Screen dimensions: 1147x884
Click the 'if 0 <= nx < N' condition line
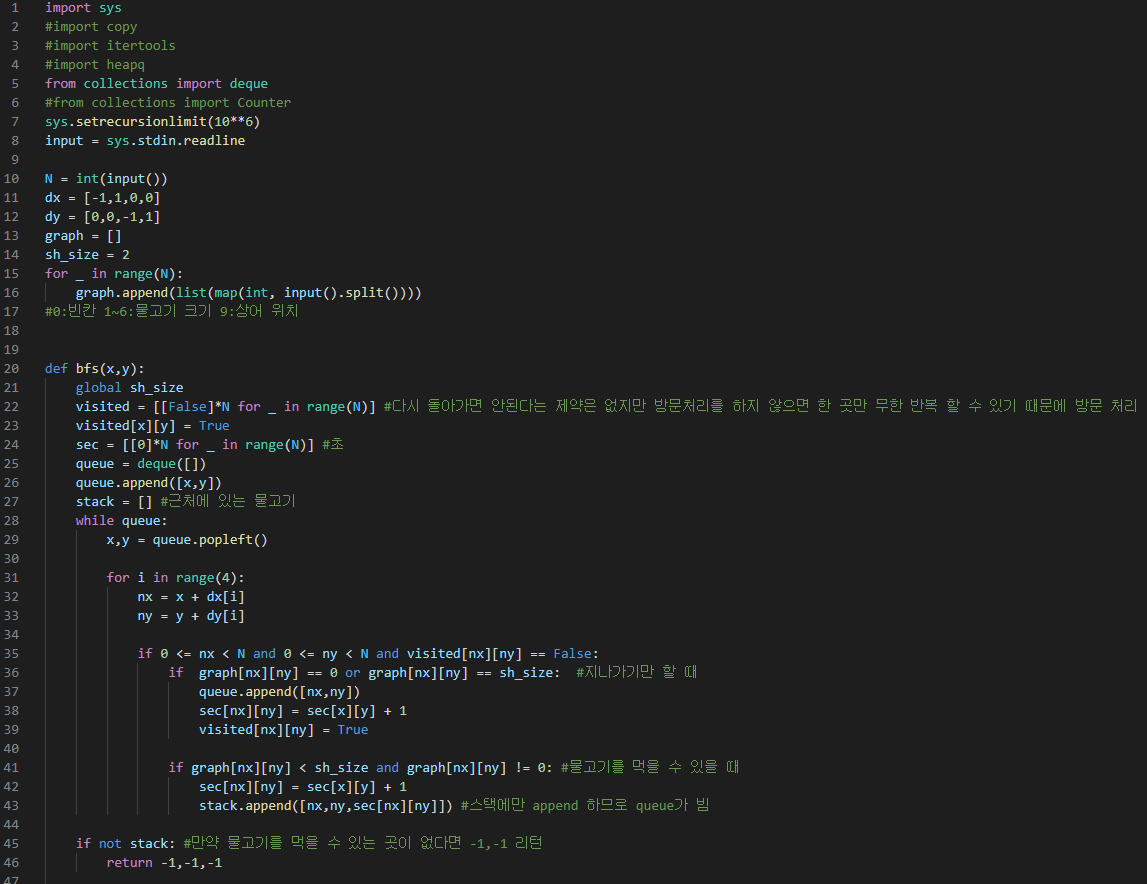point(368,654)
